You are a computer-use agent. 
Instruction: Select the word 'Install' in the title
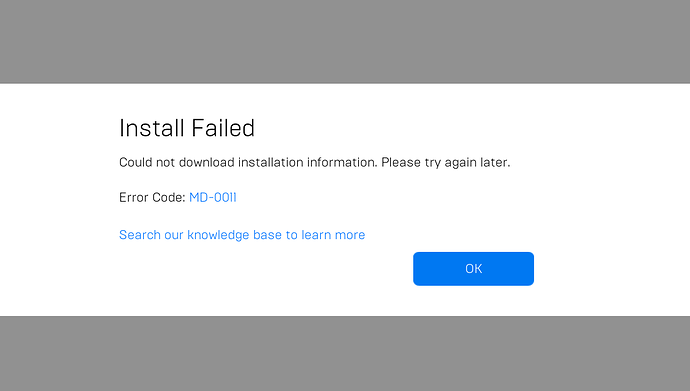coord(151,128)
